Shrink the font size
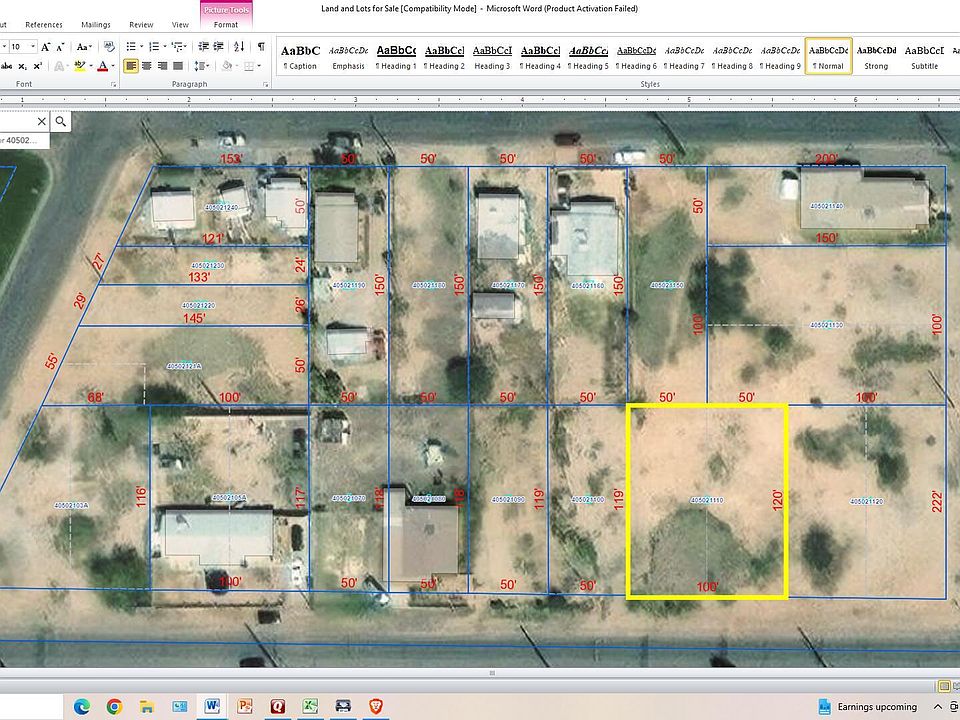 point(60,47)
